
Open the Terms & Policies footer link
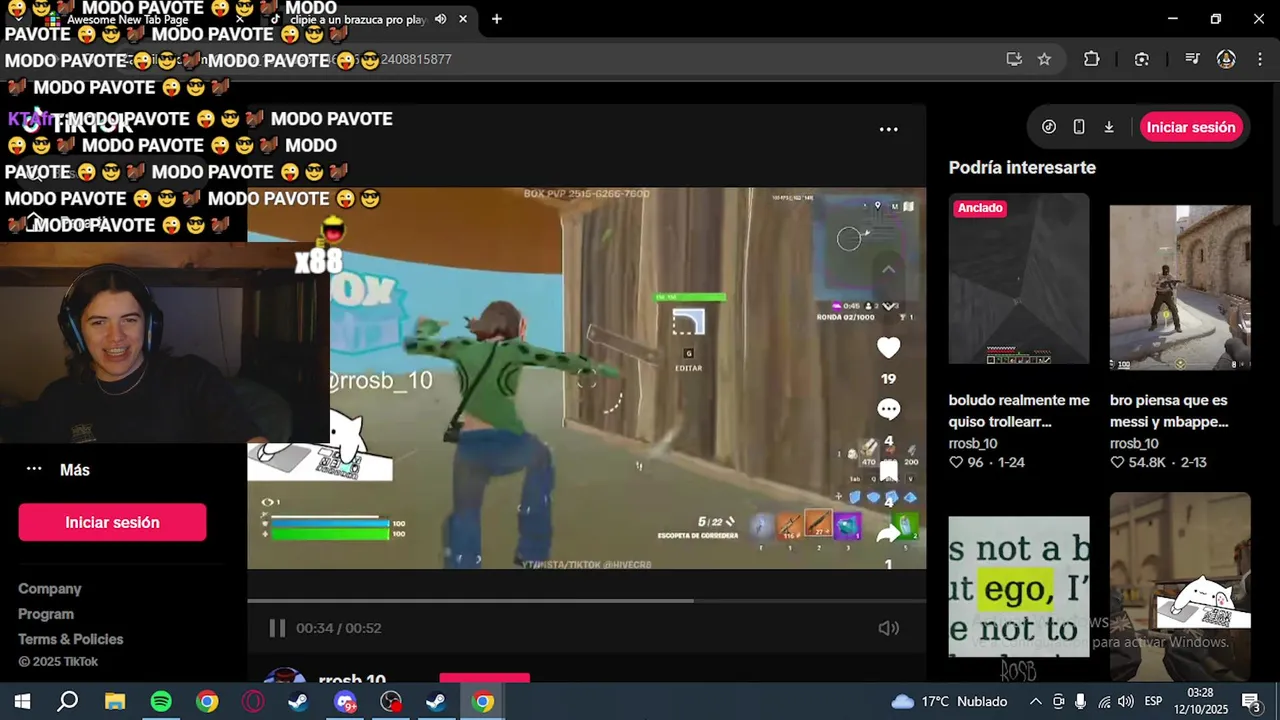[x=71, y=639]
